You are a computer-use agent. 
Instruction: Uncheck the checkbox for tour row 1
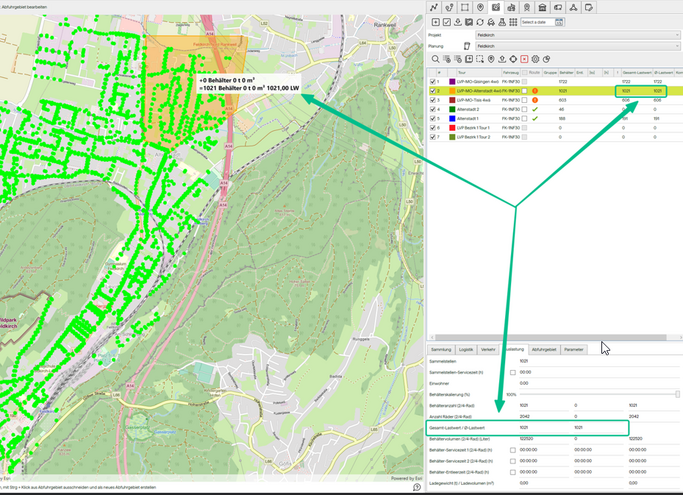[x=433, y=81]
